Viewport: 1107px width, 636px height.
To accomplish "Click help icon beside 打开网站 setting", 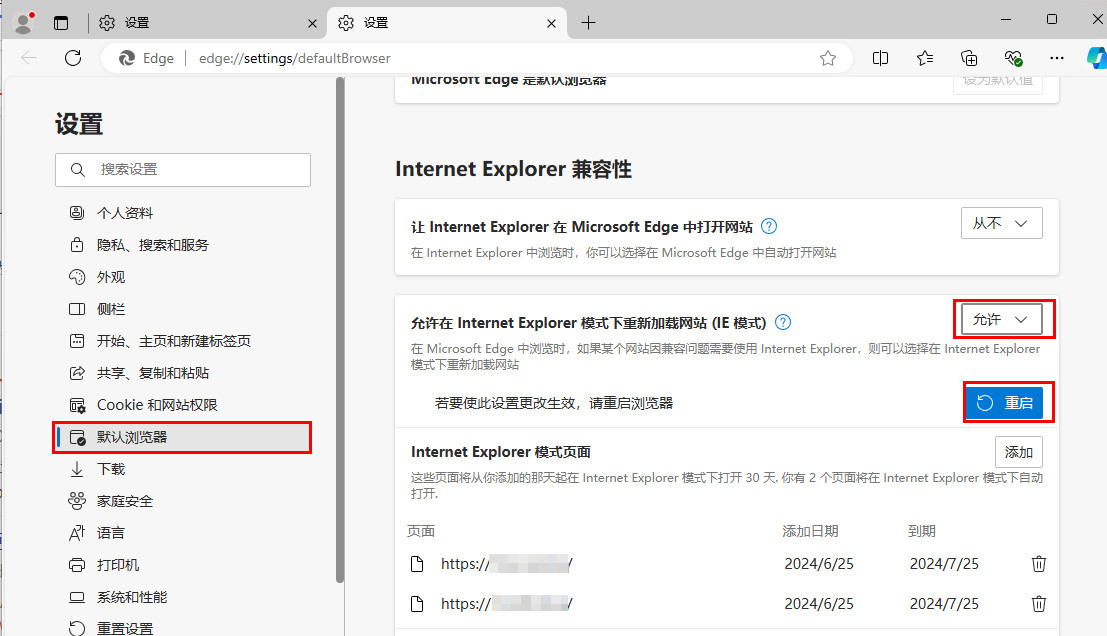I will pyautogui.click(x=769, y=227).
